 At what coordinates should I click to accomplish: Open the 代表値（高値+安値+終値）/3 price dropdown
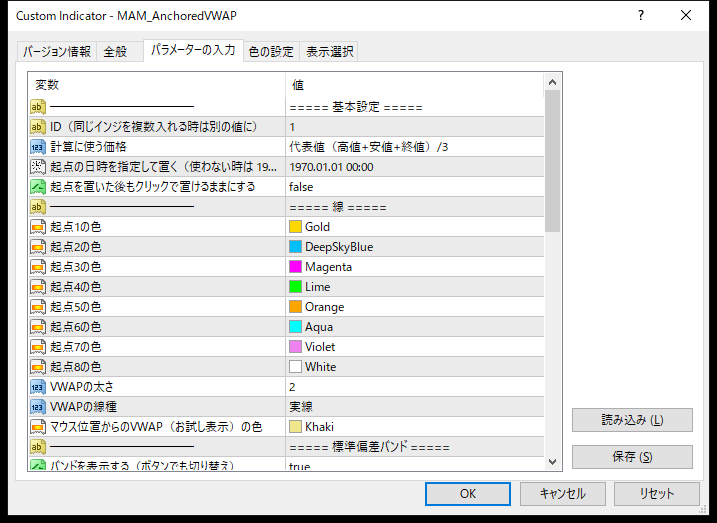click(415, 147)
